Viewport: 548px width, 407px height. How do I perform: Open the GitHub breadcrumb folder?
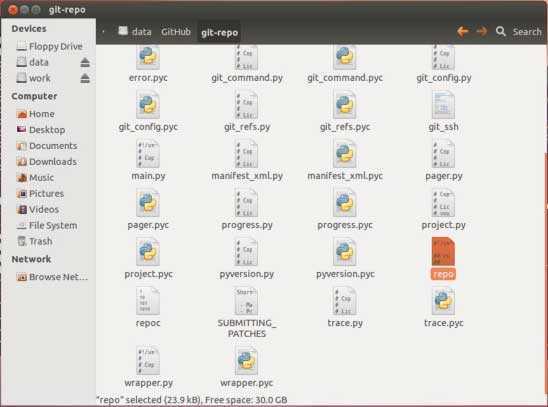[x=176, y=32]
